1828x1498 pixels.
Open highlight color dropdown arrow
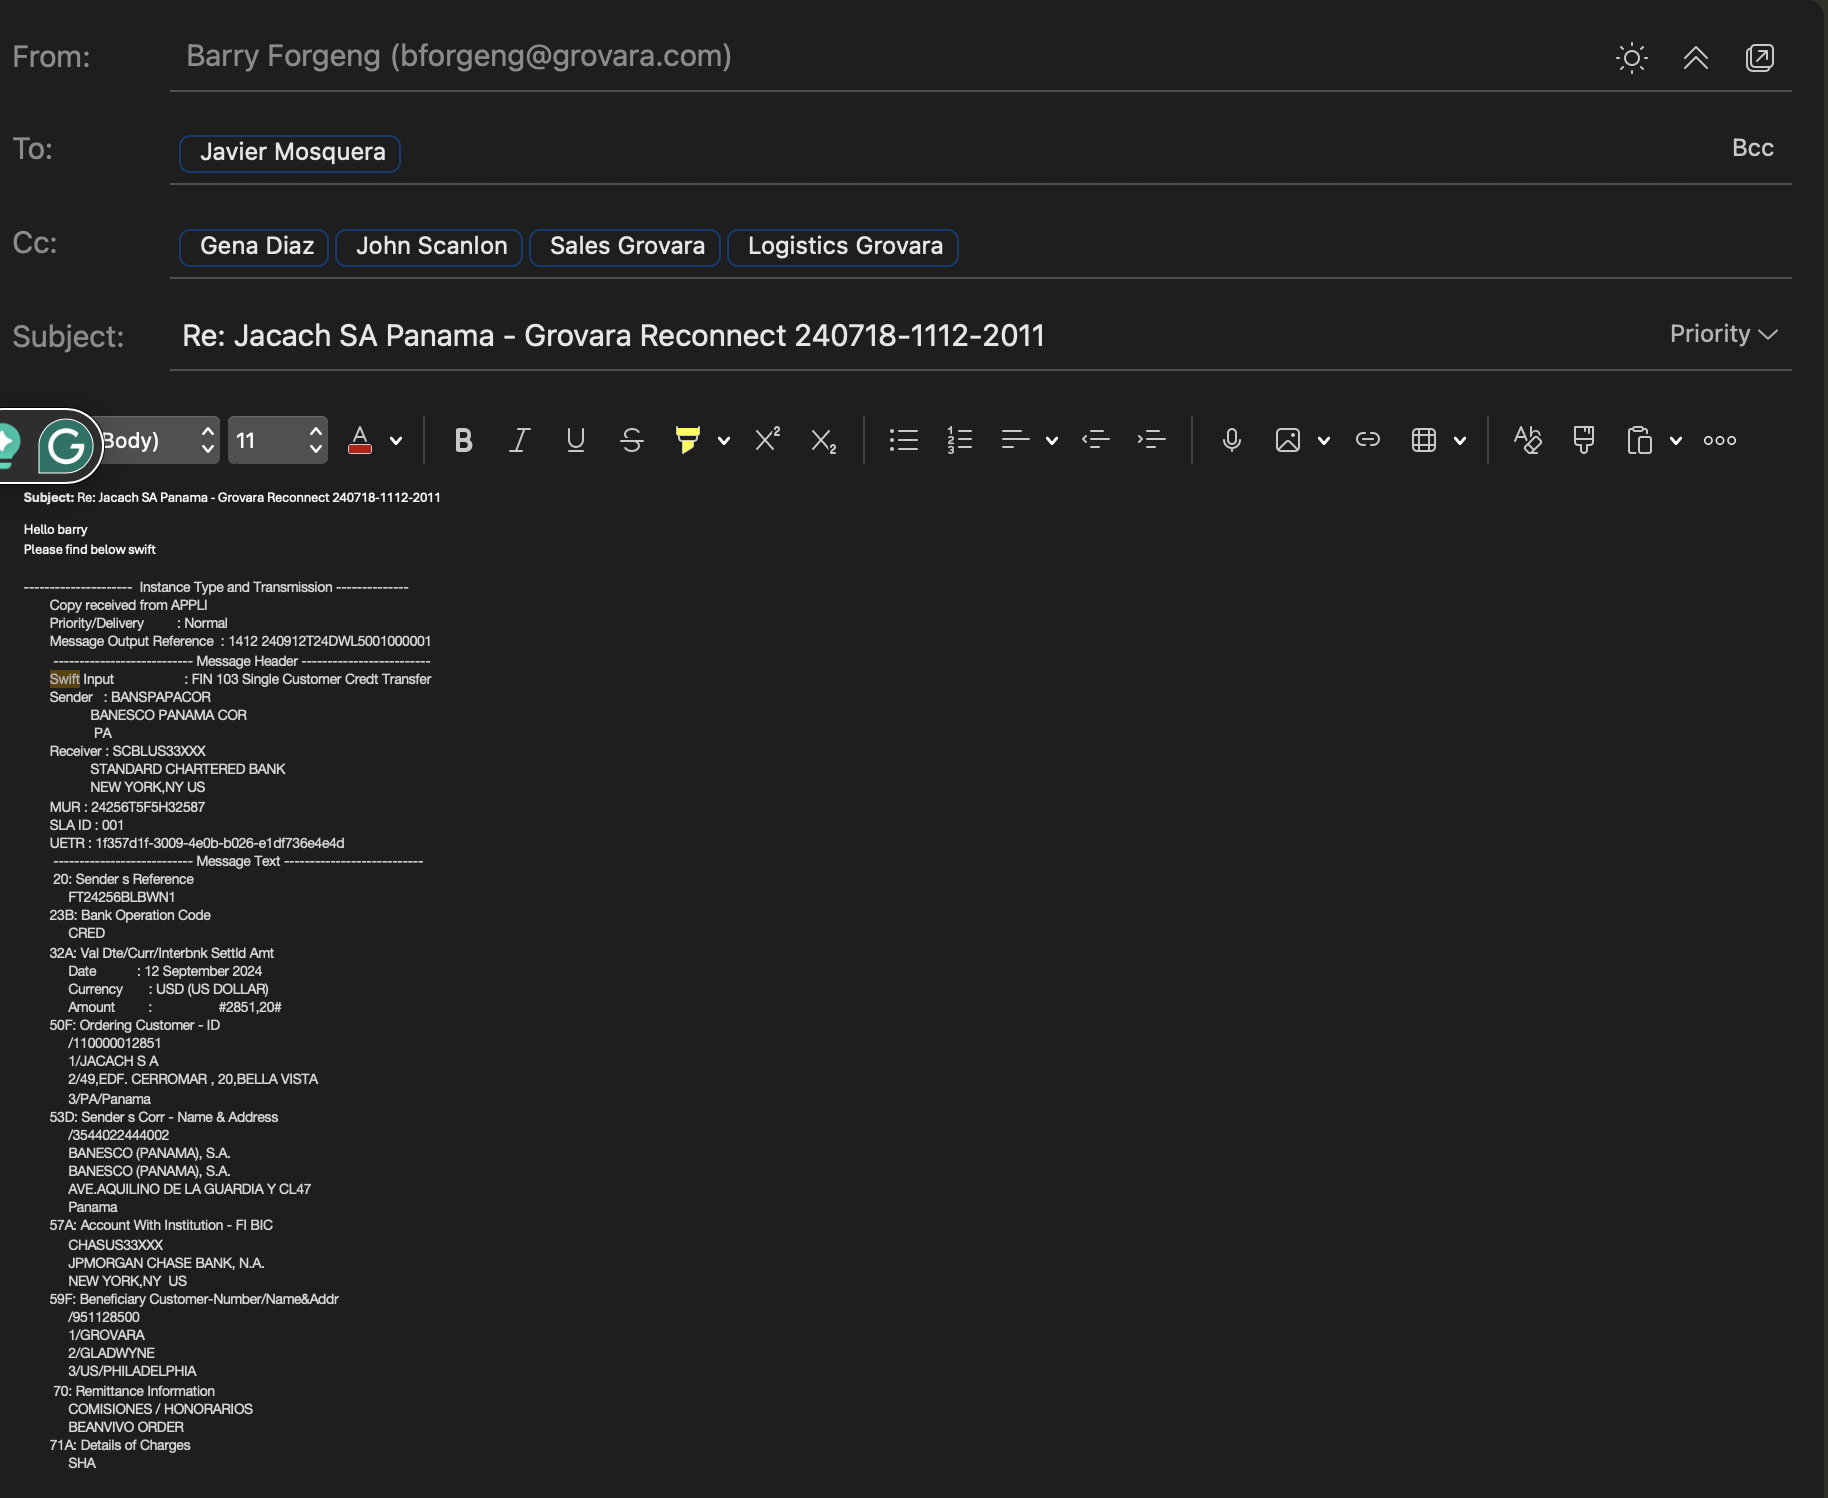click(724, 441)
